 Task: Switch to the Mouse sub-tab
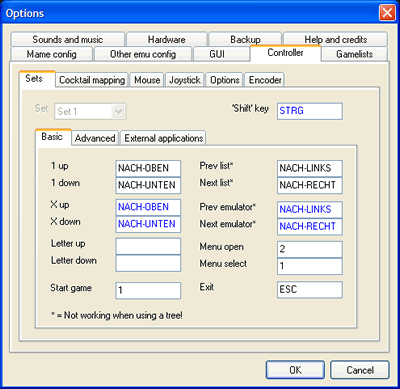147,80
